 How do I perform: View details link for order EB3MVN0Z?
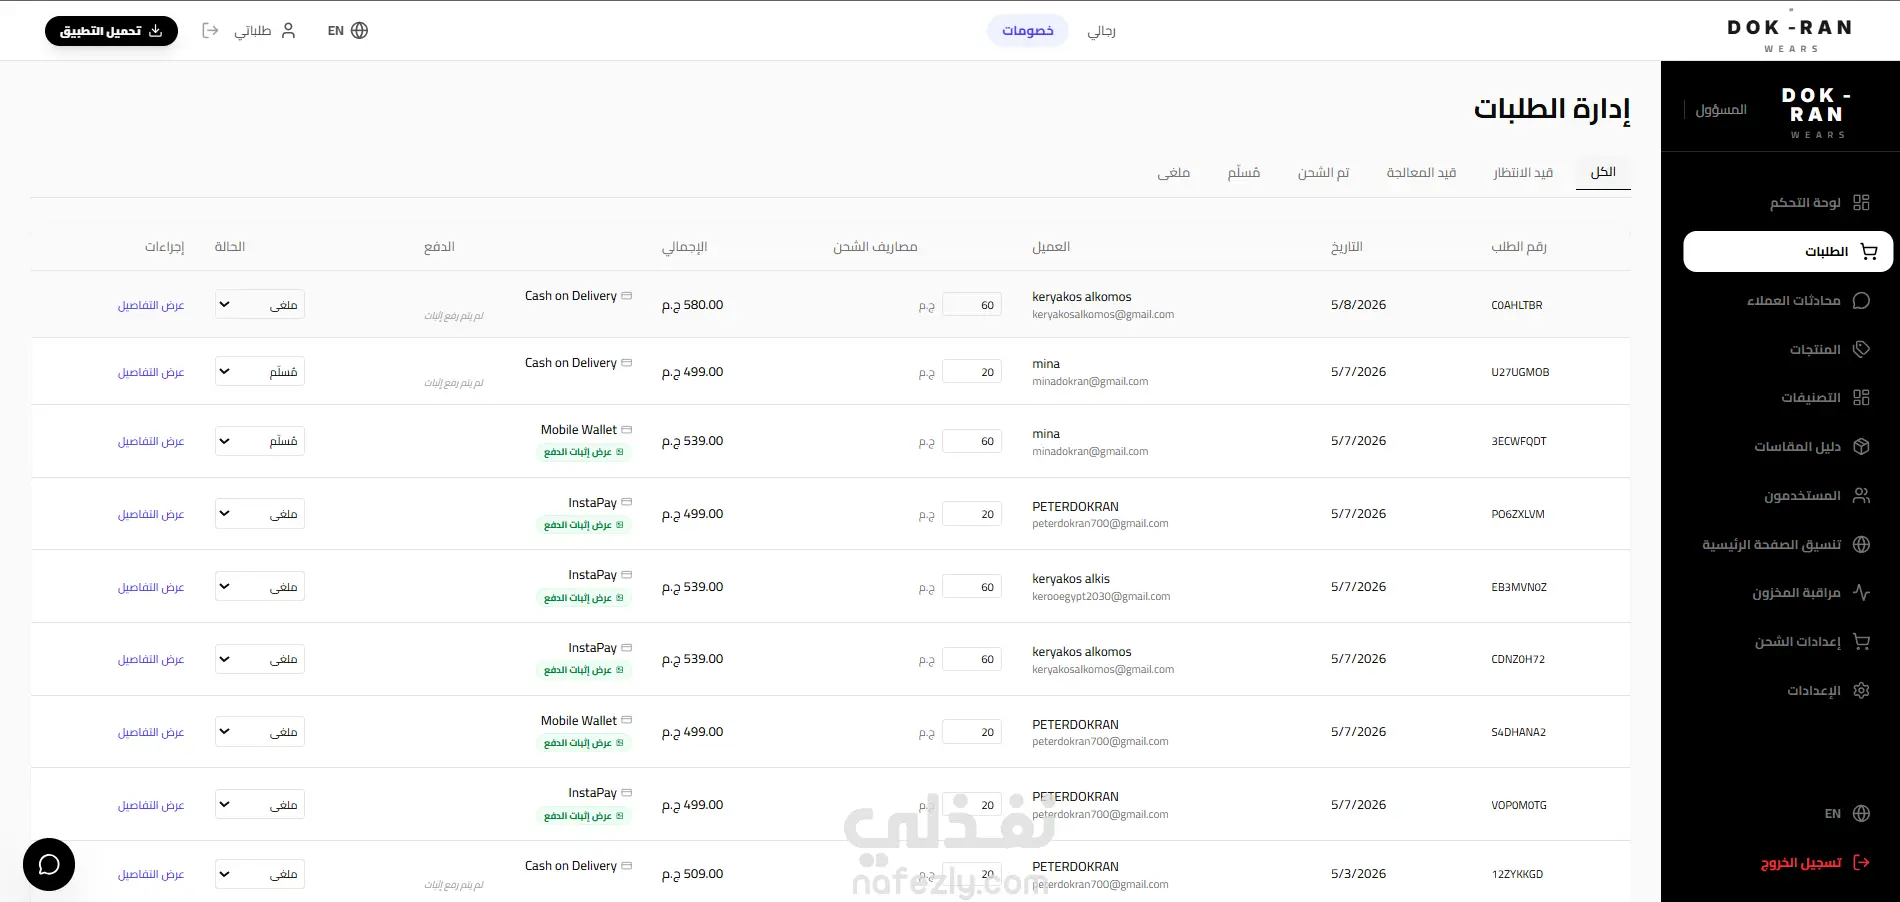pos(151,587)
